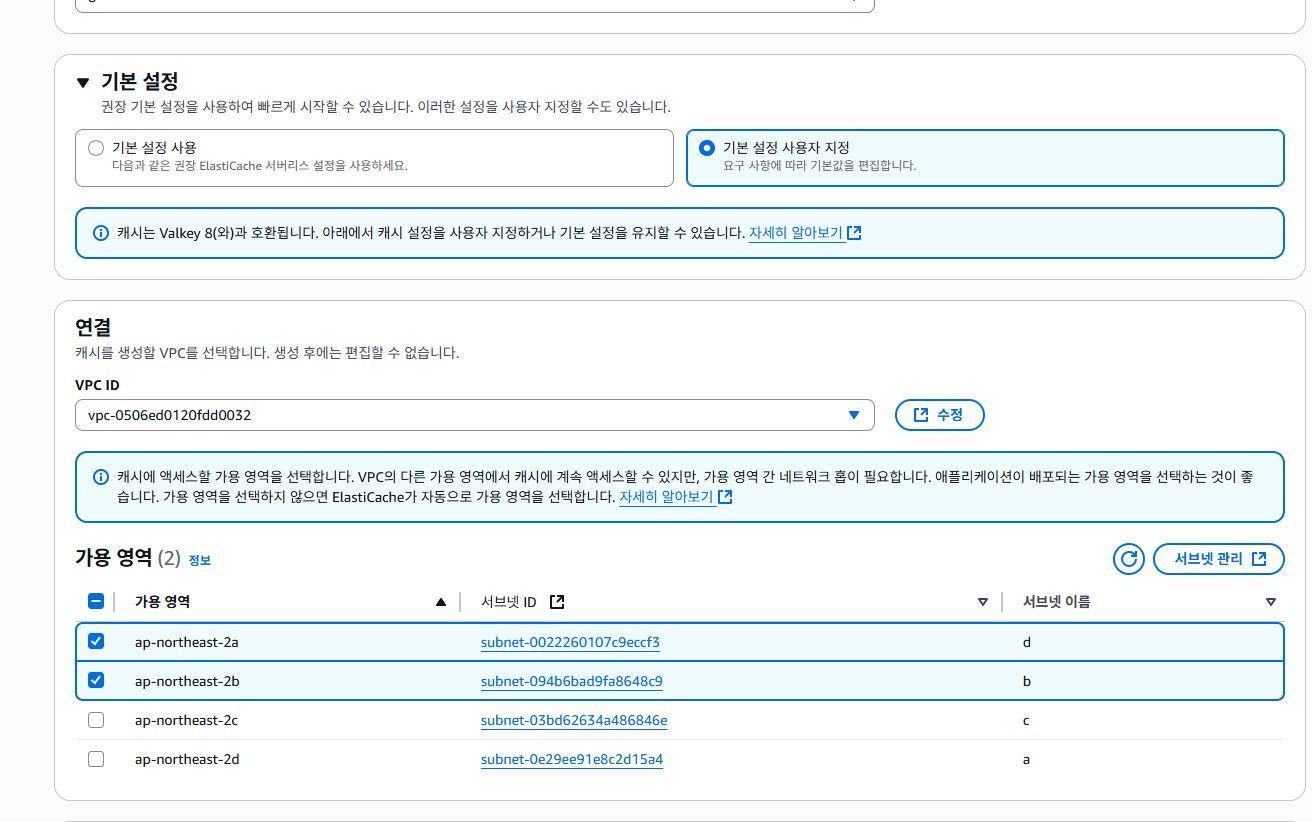The image size is (1312, 822).
Task: Click the ap-northeast-2c zone text
Action: (187, 720)
